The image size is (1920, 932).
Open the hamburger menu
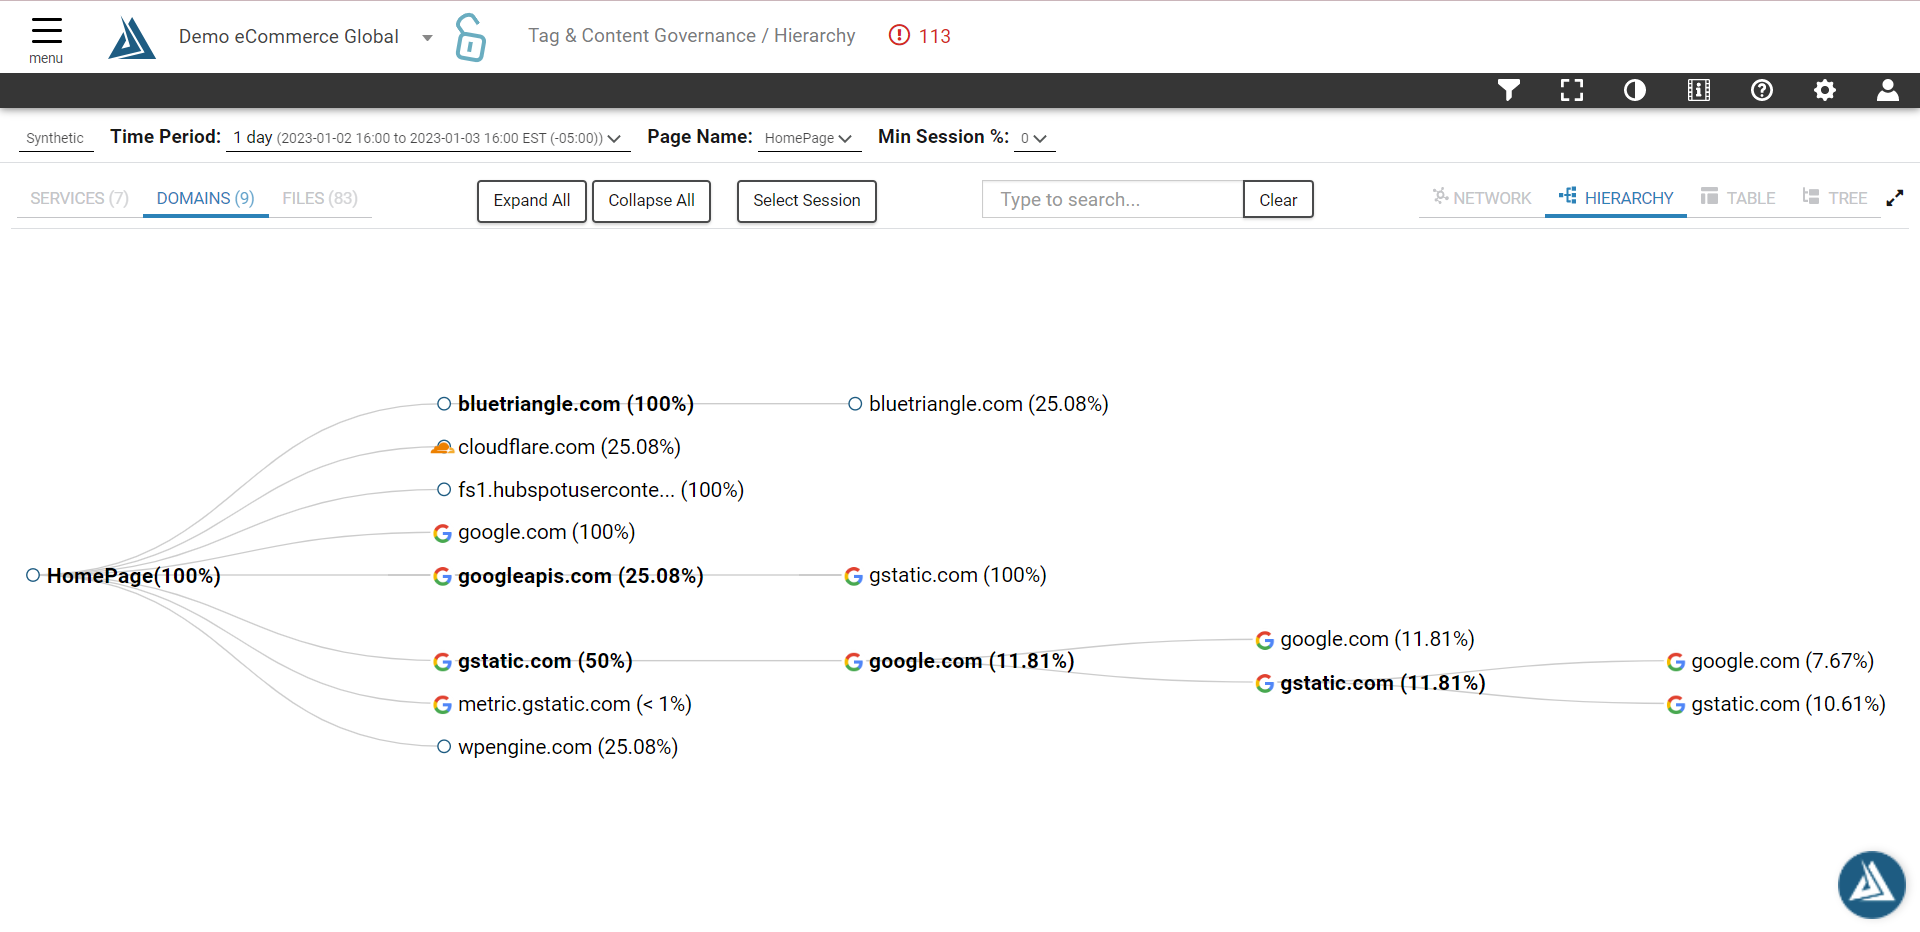tap(46, 40)
